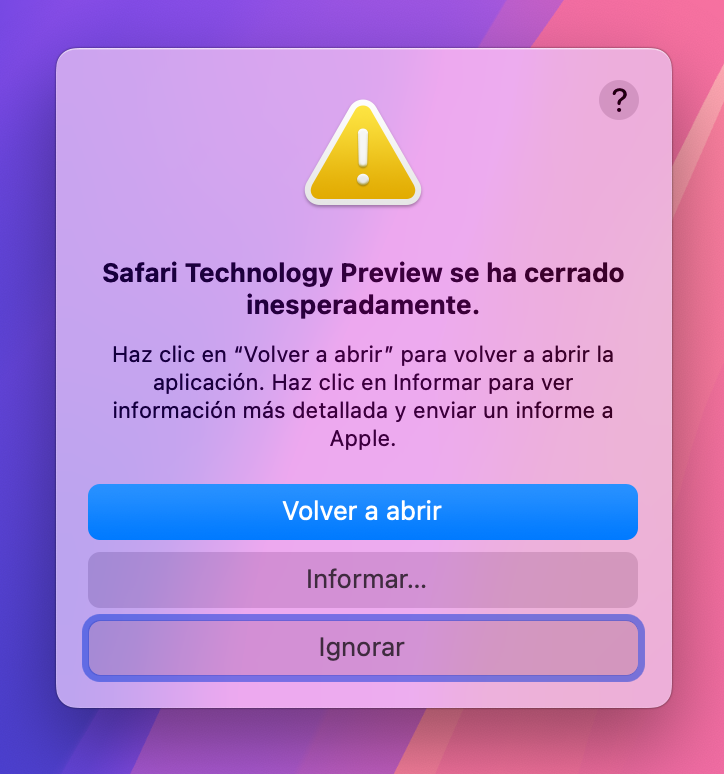Click the round "?" help icon

pyautogui.click(x=618, y=100)
